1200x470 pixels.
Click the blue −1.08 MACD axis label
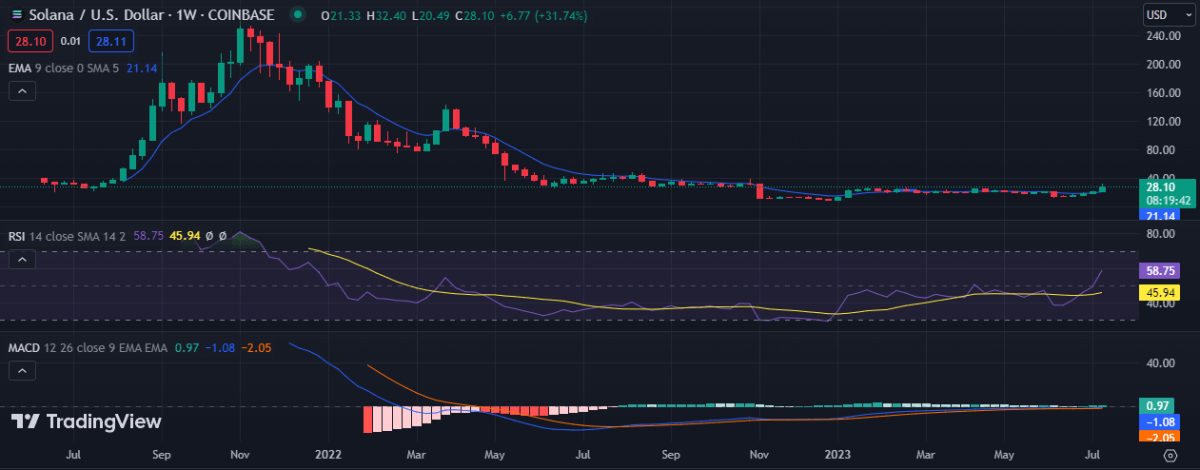[1157, 421]
